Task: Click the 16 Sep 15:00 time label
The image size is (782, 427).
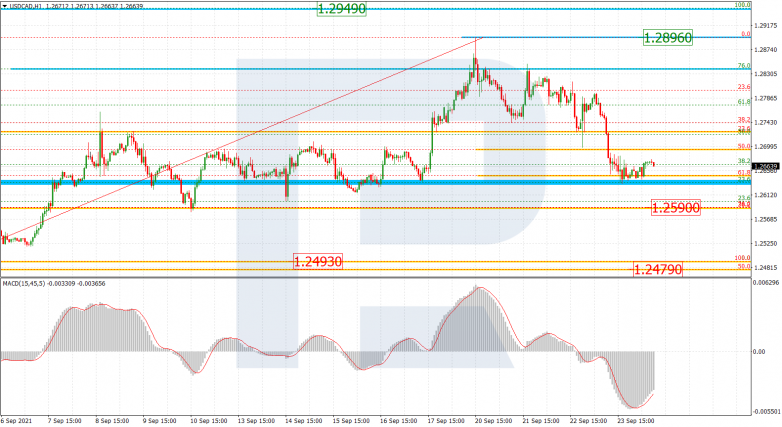Action: point(399,421)
